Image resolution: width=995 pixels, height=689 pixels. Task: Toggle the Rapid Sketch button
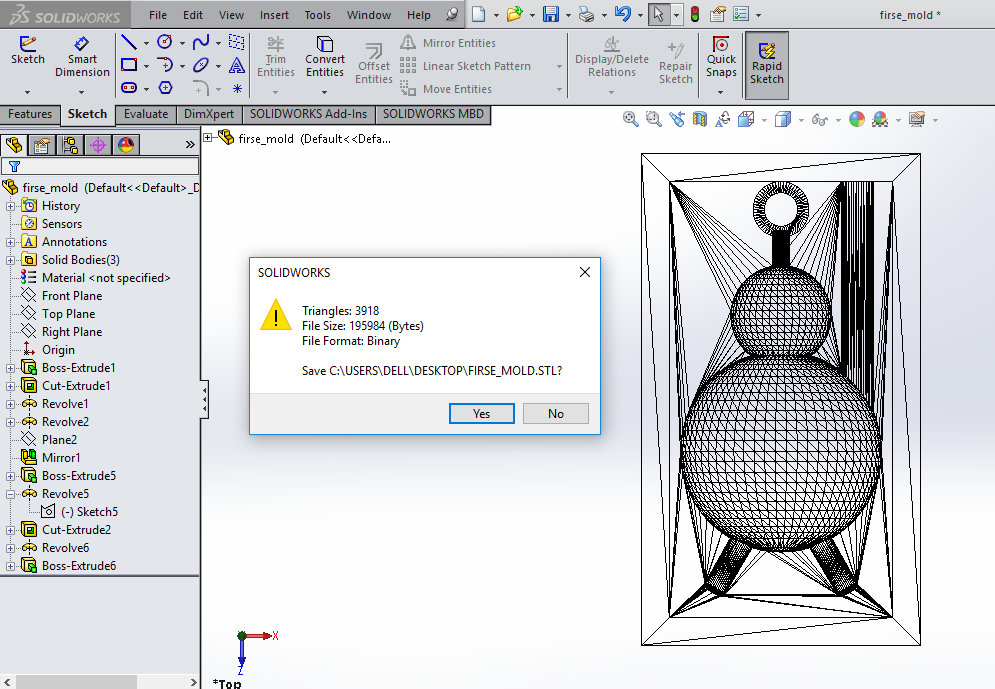(767, 65)
